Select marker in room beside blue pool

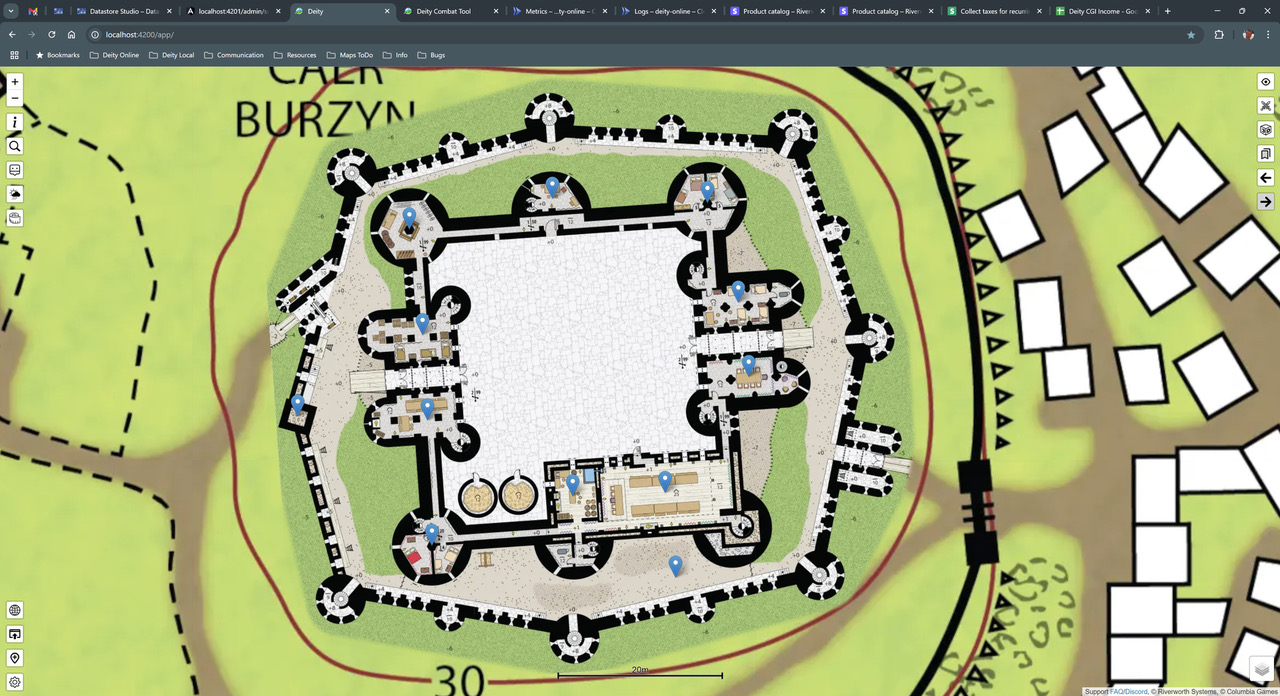[573, 484]
